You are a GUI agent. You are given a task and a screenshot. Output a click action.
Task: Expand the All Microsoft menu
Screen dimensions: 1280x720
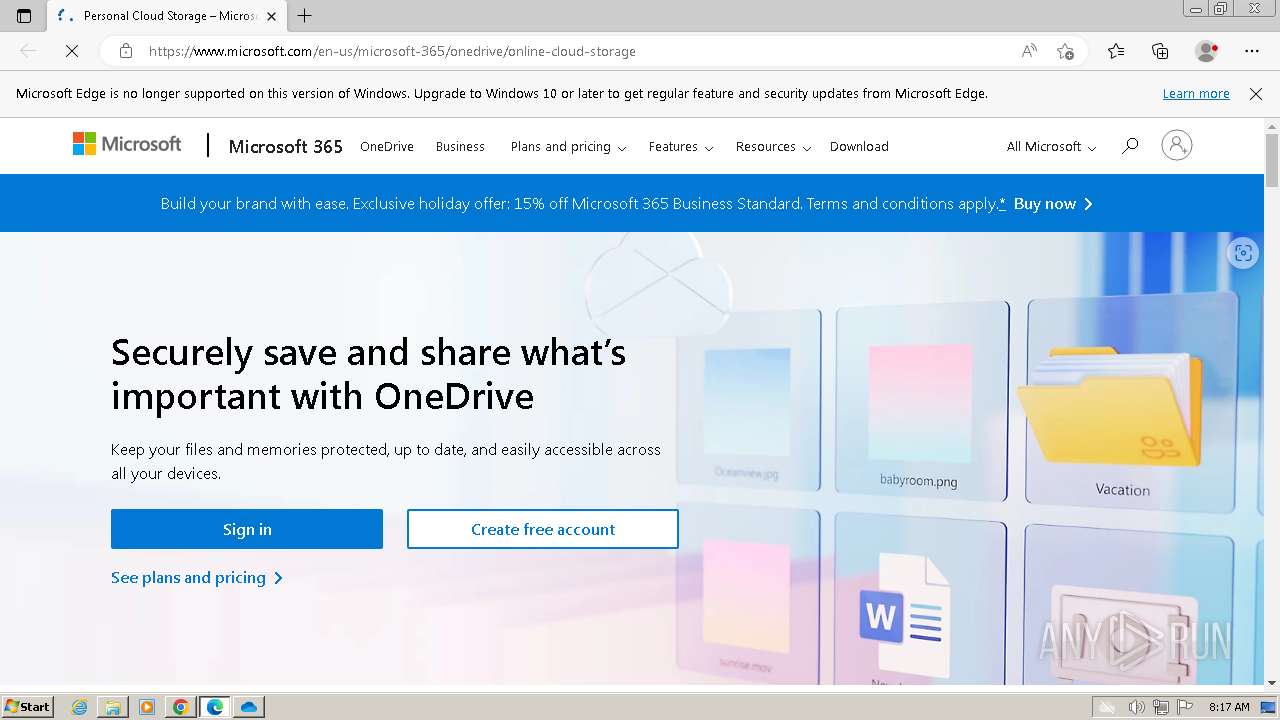(1051, 146)
